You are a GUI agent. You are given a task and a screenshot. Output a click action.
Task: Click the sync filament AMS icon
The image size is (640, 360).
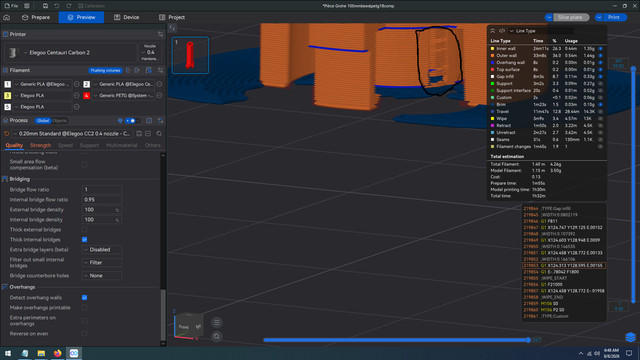click(149, 70)
